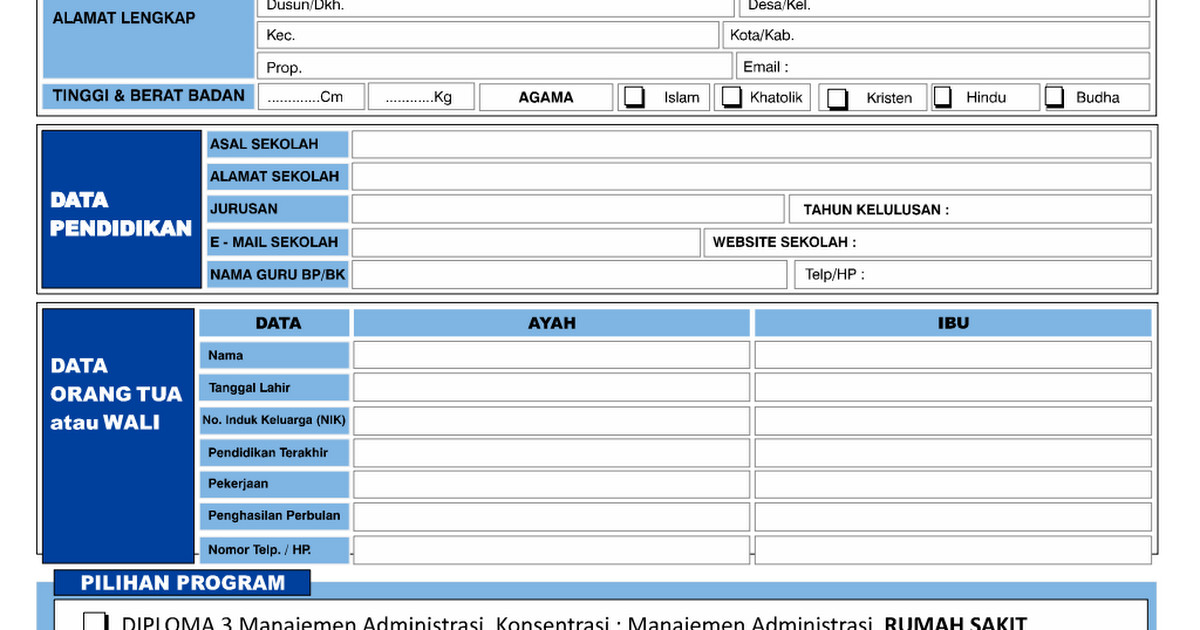The height and width of the screenshot is (630, 1200).
Task: Click the Kota/Kab. address field
Action: [x=936, y=35]
